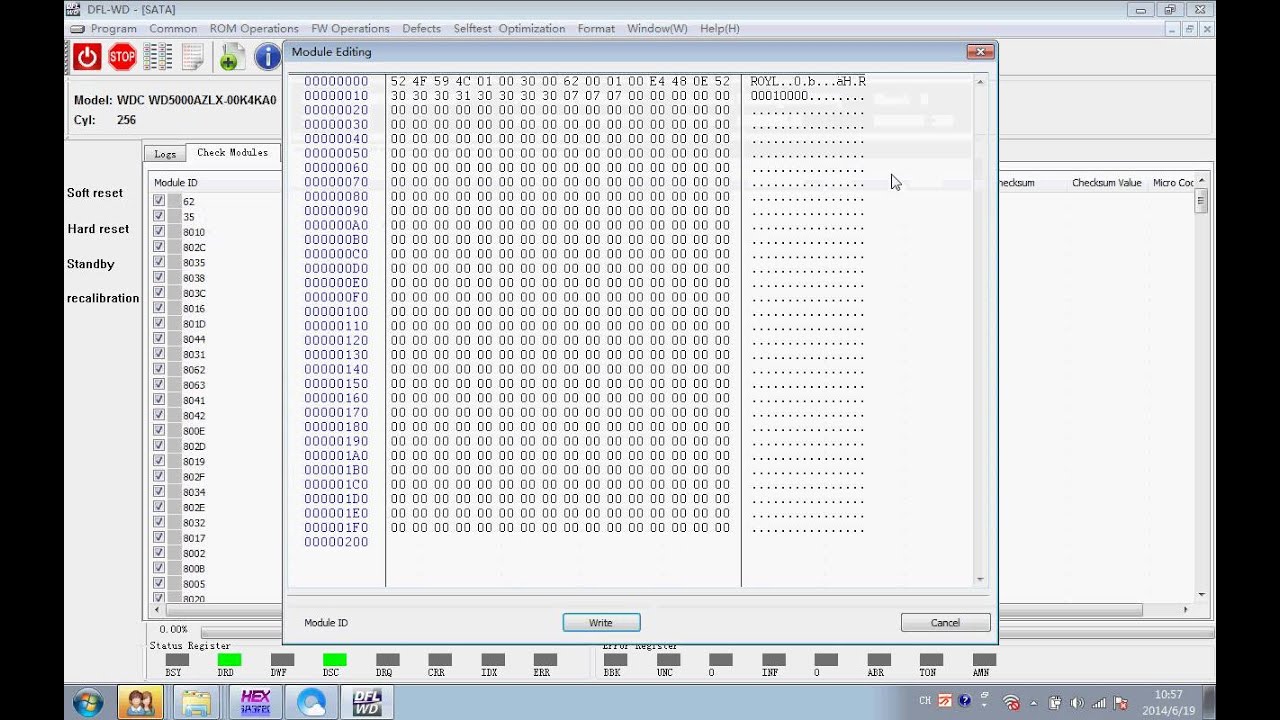
Task: Switch to the Logs tab
Action: pyautogui.click(x=165, y=154)
